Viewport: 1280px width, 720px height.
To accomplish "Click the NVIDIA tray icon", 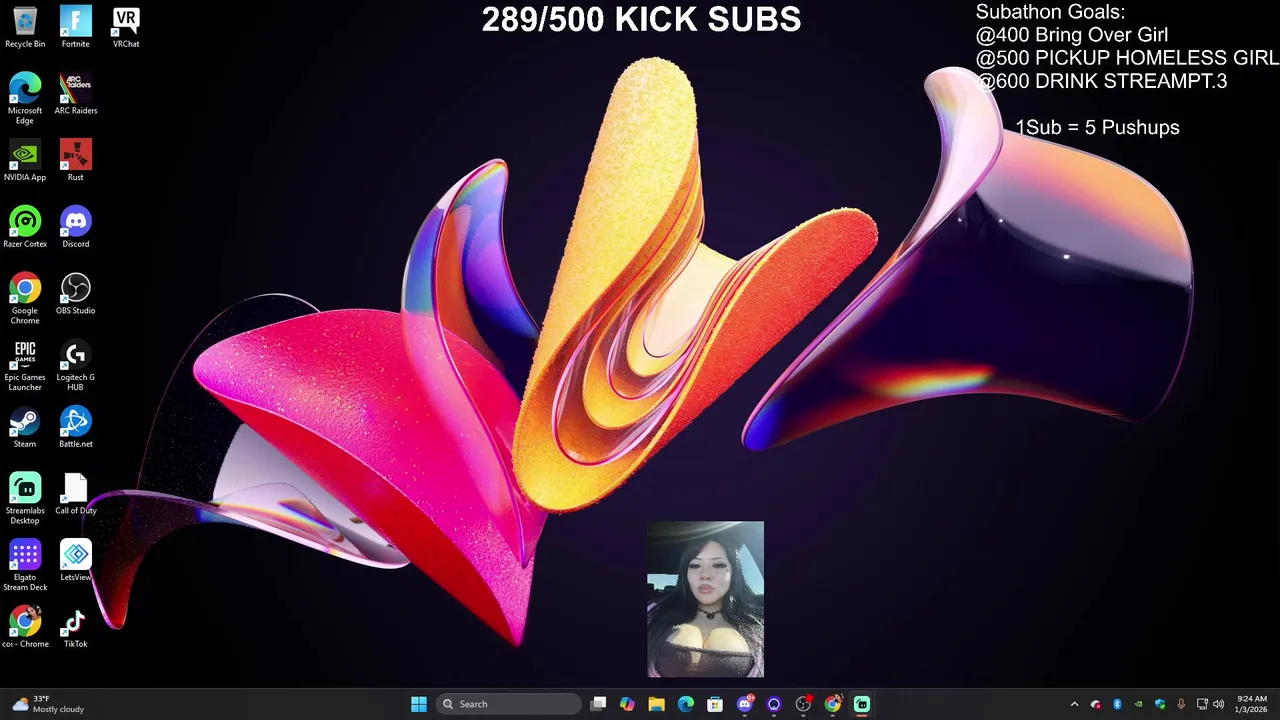I will point(1138,704).
